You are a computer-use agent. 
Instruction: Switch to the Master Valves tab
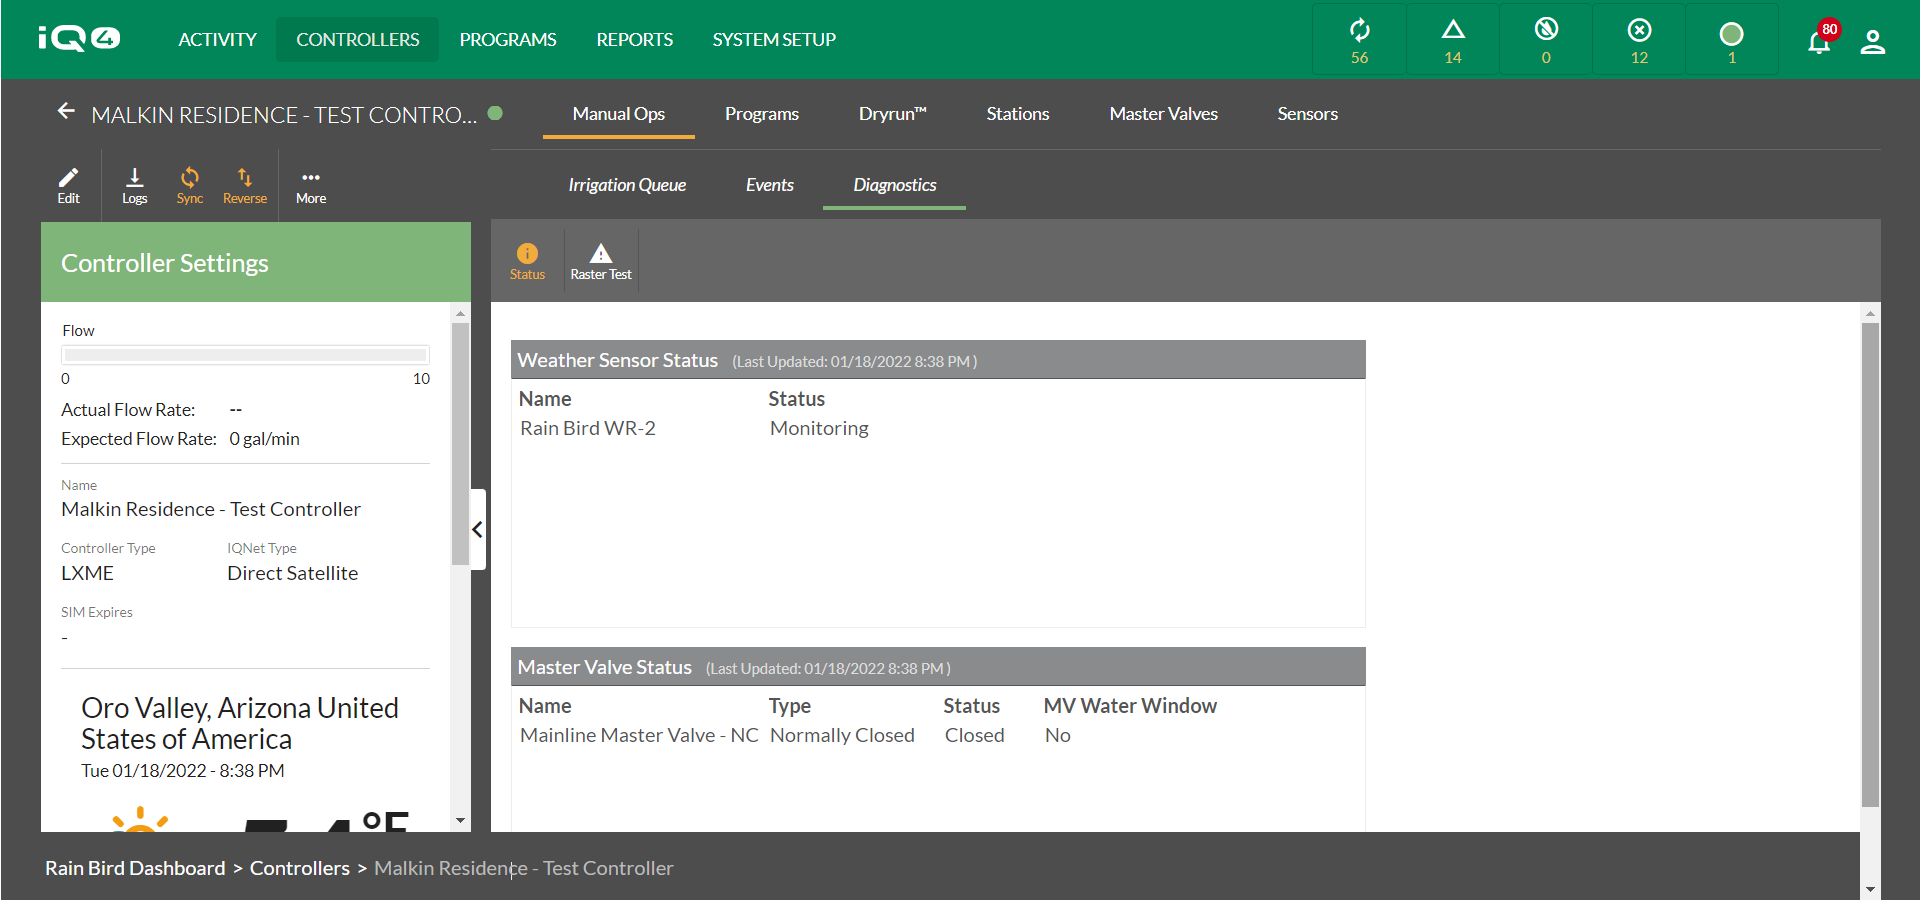click(1163, 114)
